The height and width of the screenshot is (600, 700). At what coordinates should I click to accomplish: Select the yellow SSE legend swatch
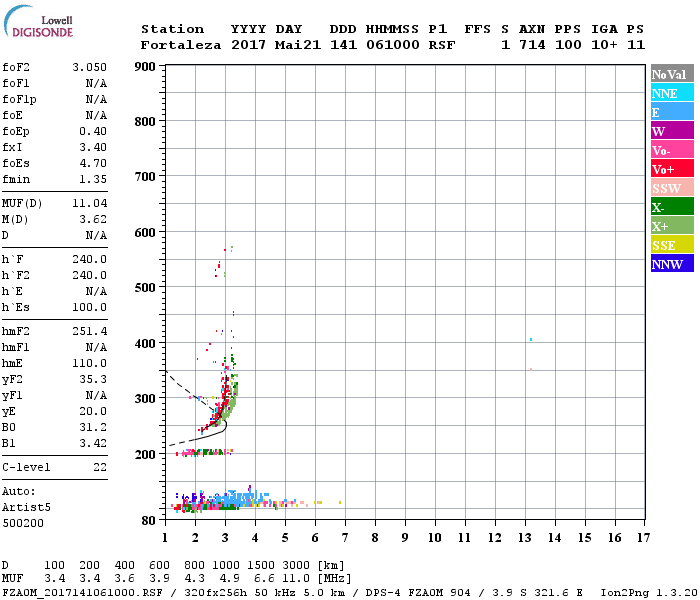tap(672, 245)
